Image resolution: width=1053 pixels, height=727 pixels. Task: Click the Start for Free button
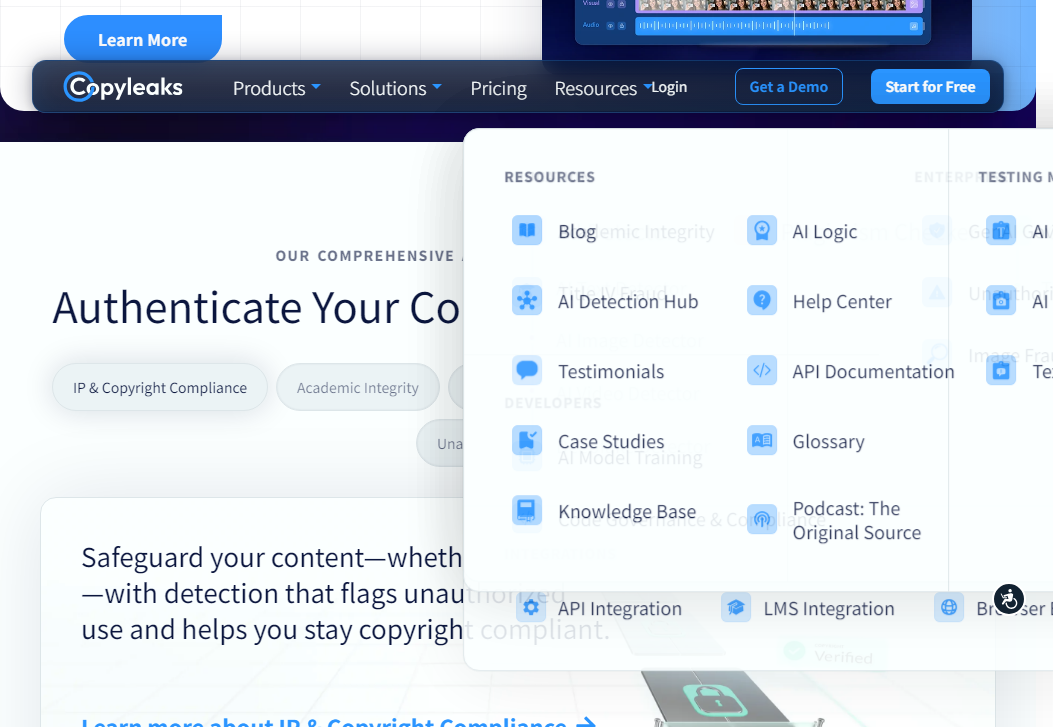coord(930,87)
